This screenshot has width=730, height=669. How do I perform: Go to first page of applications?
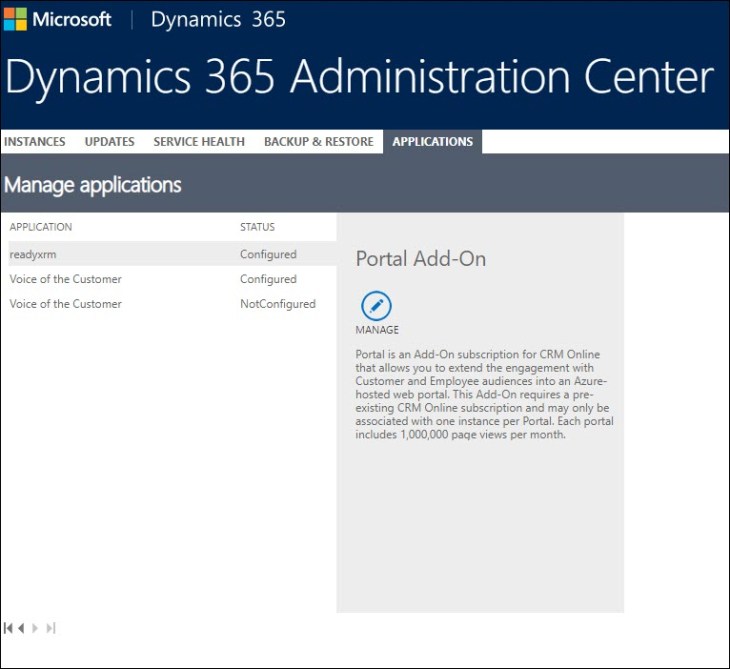8,628
